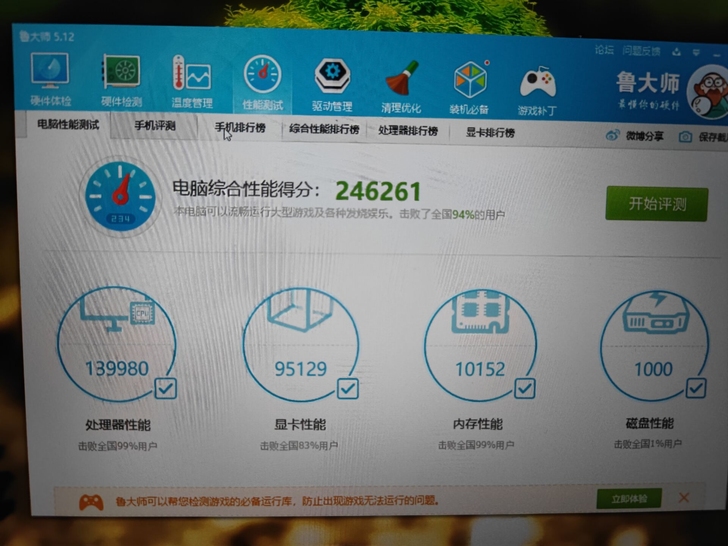This screenshot has height=546, width=728.
Task: Click the 鲁大师 avatar portrait
Action: 708,92
